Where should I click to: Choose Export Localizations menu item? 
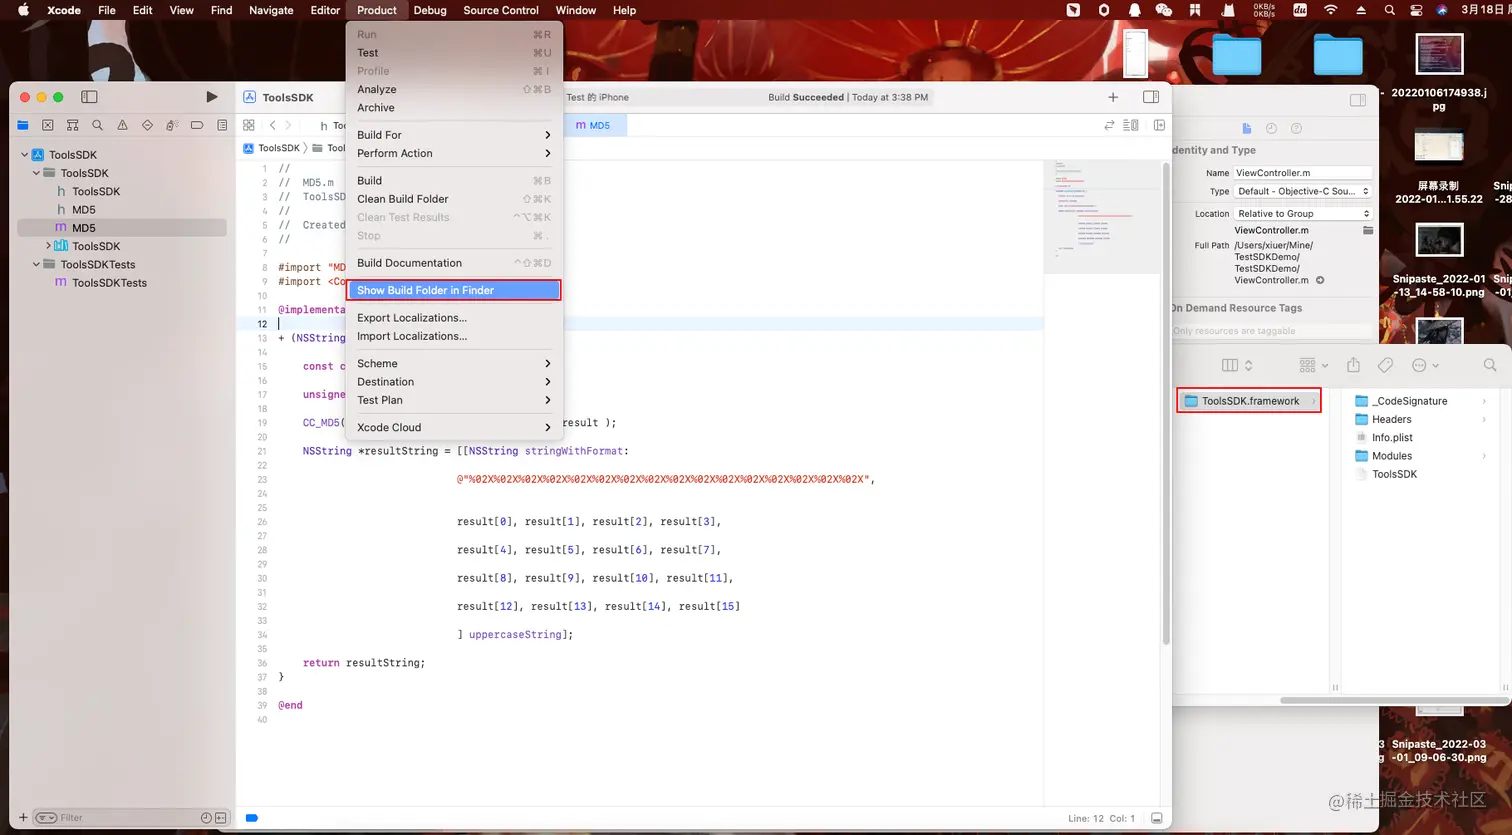454,318
